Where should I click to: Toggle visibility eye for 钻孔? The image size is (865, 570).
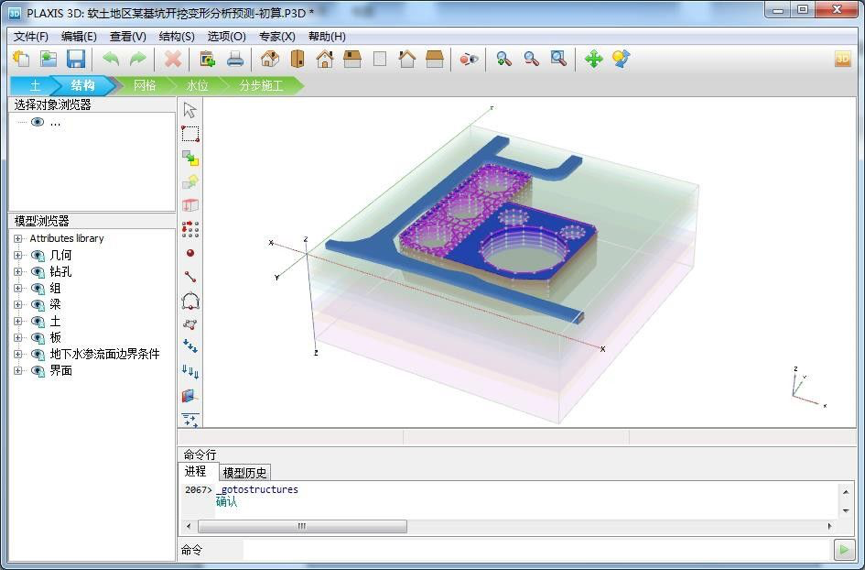38,272
